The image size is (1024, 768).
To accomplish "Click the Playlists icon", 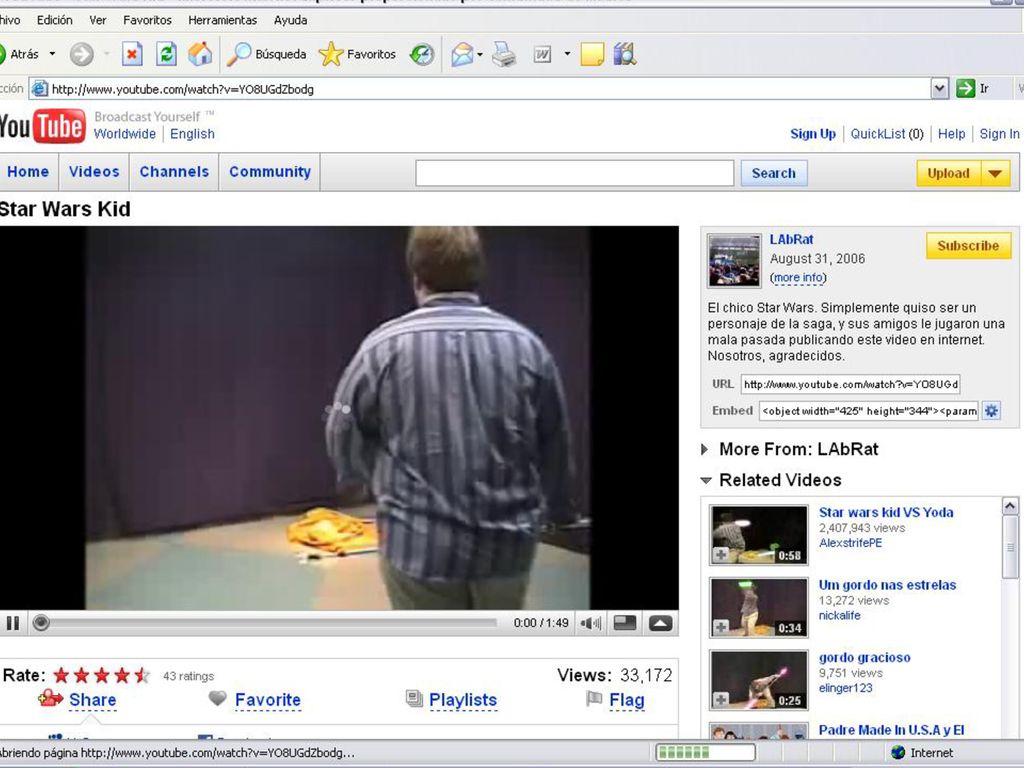I will (x=414, y=698).
